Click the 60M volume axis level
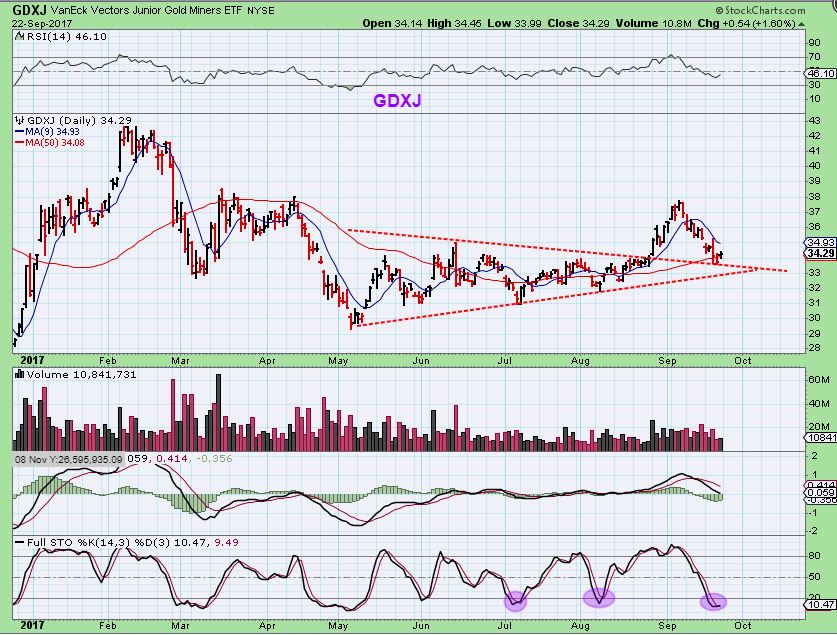Viewport: 837px width, 635px height. click(x=819, y=380)
